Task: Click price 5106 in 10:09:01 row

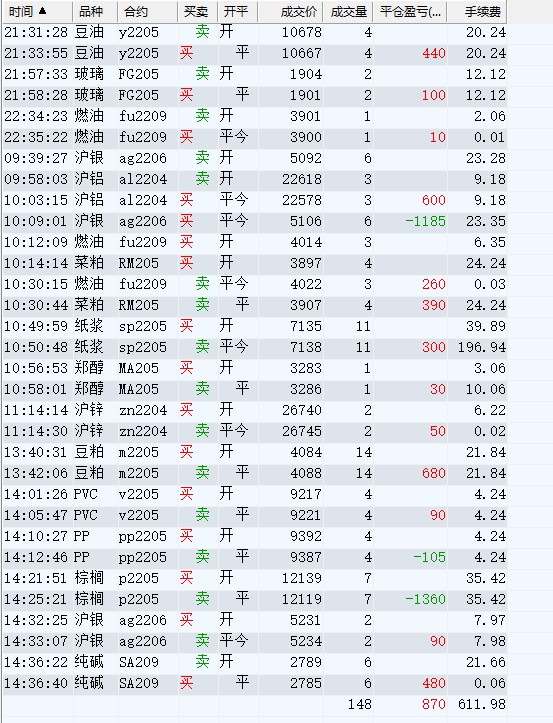Action: click(305, 221)
